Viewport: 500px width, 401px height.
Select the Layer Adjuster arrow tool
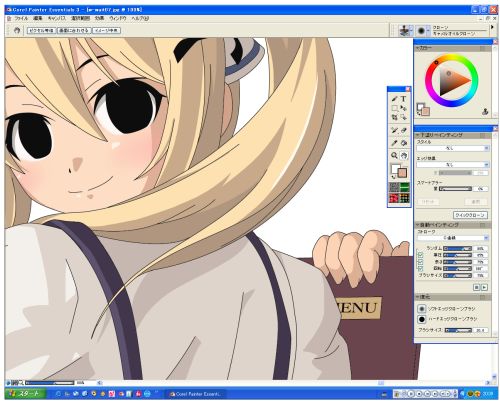click(404, 108)
